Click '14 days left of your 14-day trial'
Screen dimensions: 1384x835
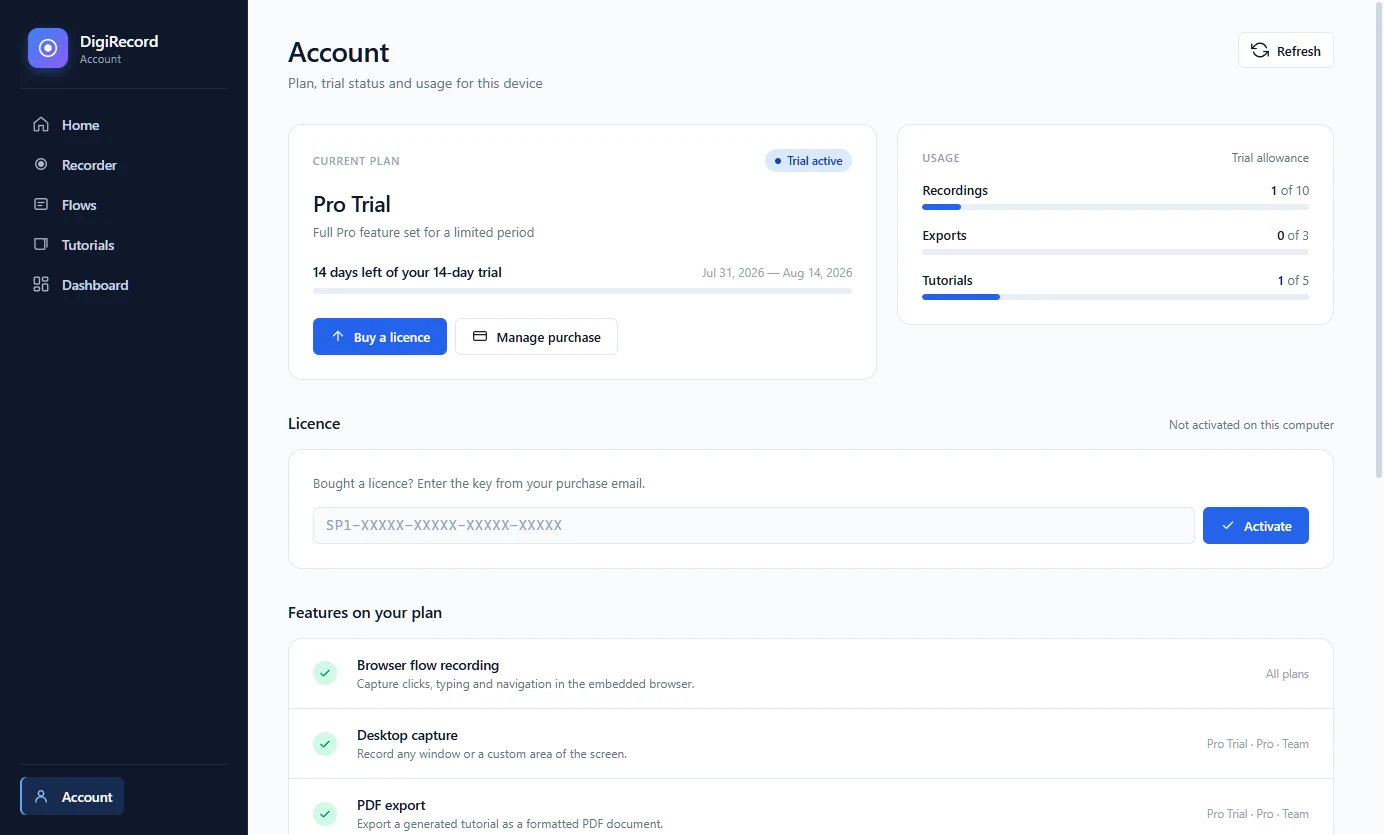[x=407, y=272]
